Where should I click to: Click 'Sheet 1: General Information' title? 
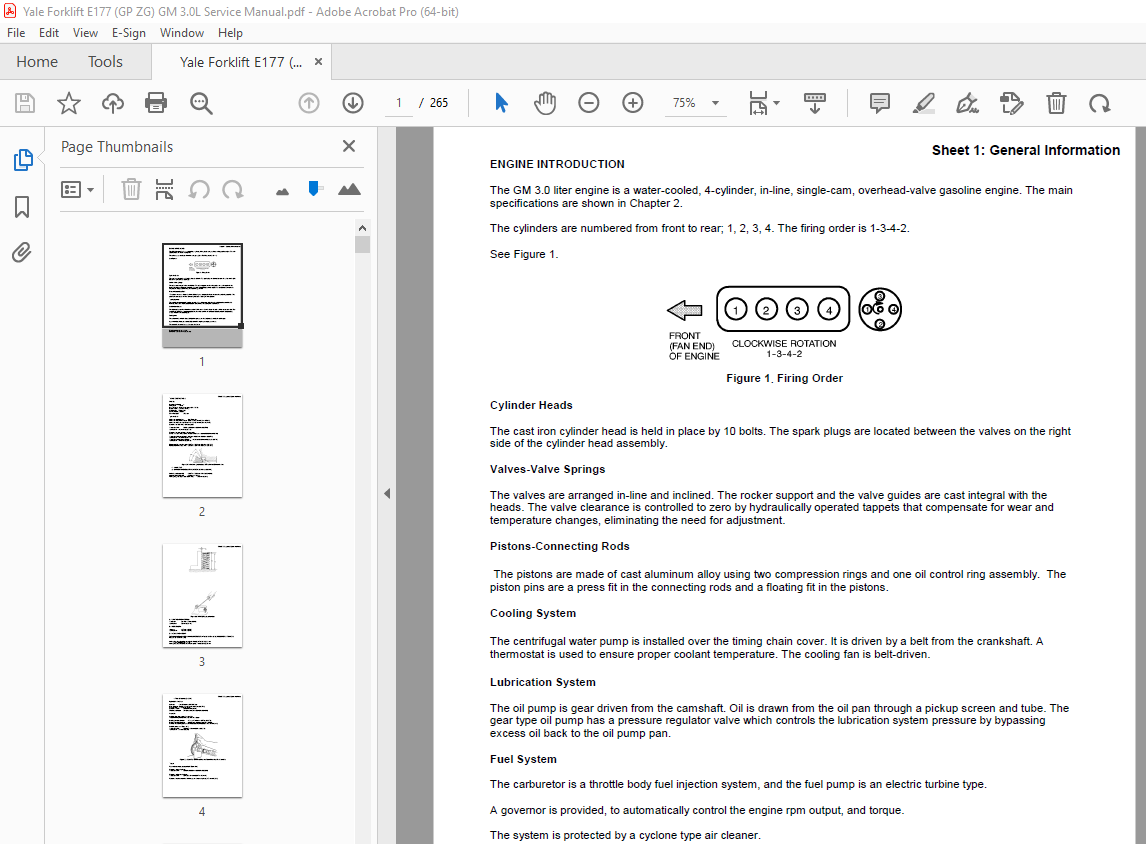[1025, 151]
